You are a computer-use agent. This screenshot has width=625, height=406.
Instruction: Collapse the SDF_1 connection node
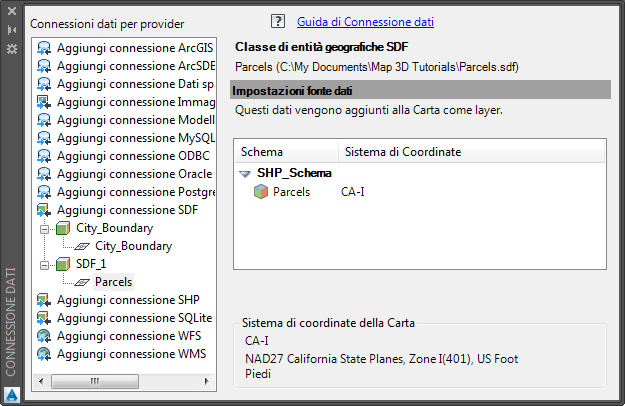(x=43, y=264)
